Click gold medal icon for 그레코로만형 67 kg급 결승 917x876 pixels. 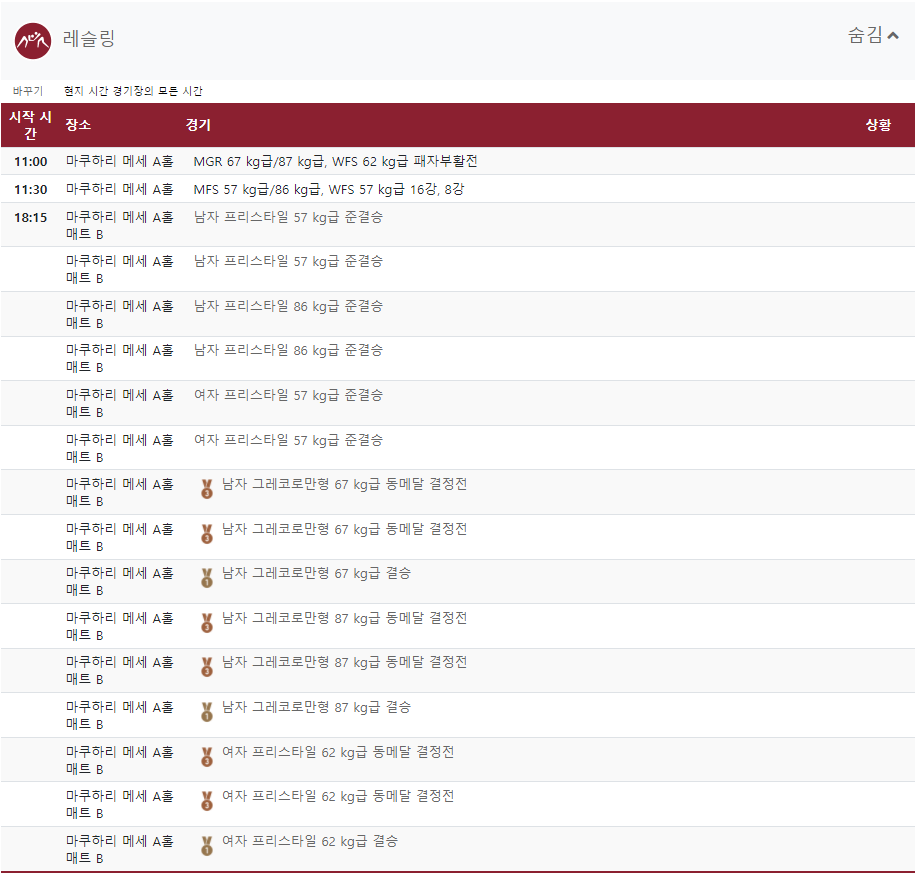(x=207, y=578)
